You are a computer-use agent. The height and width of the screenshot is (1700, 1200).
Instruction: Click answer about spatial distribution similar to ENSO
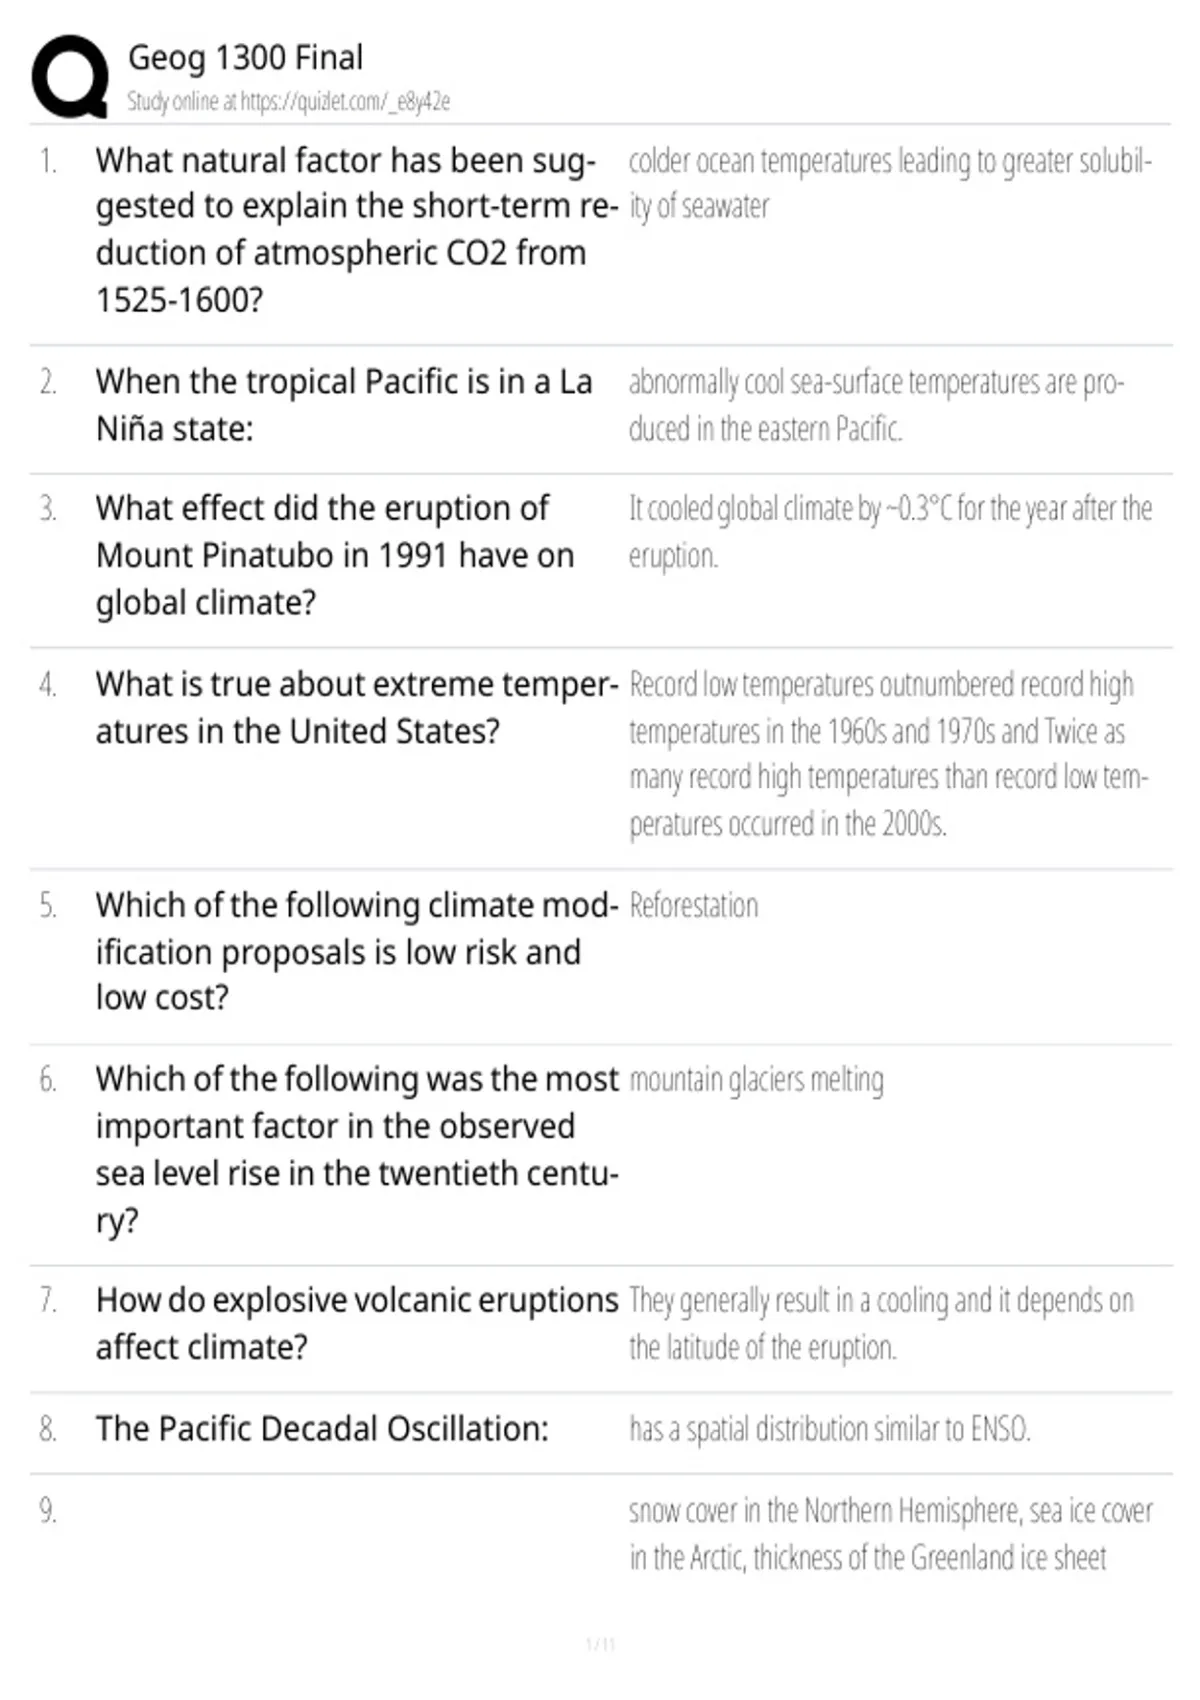[829, 1429]
